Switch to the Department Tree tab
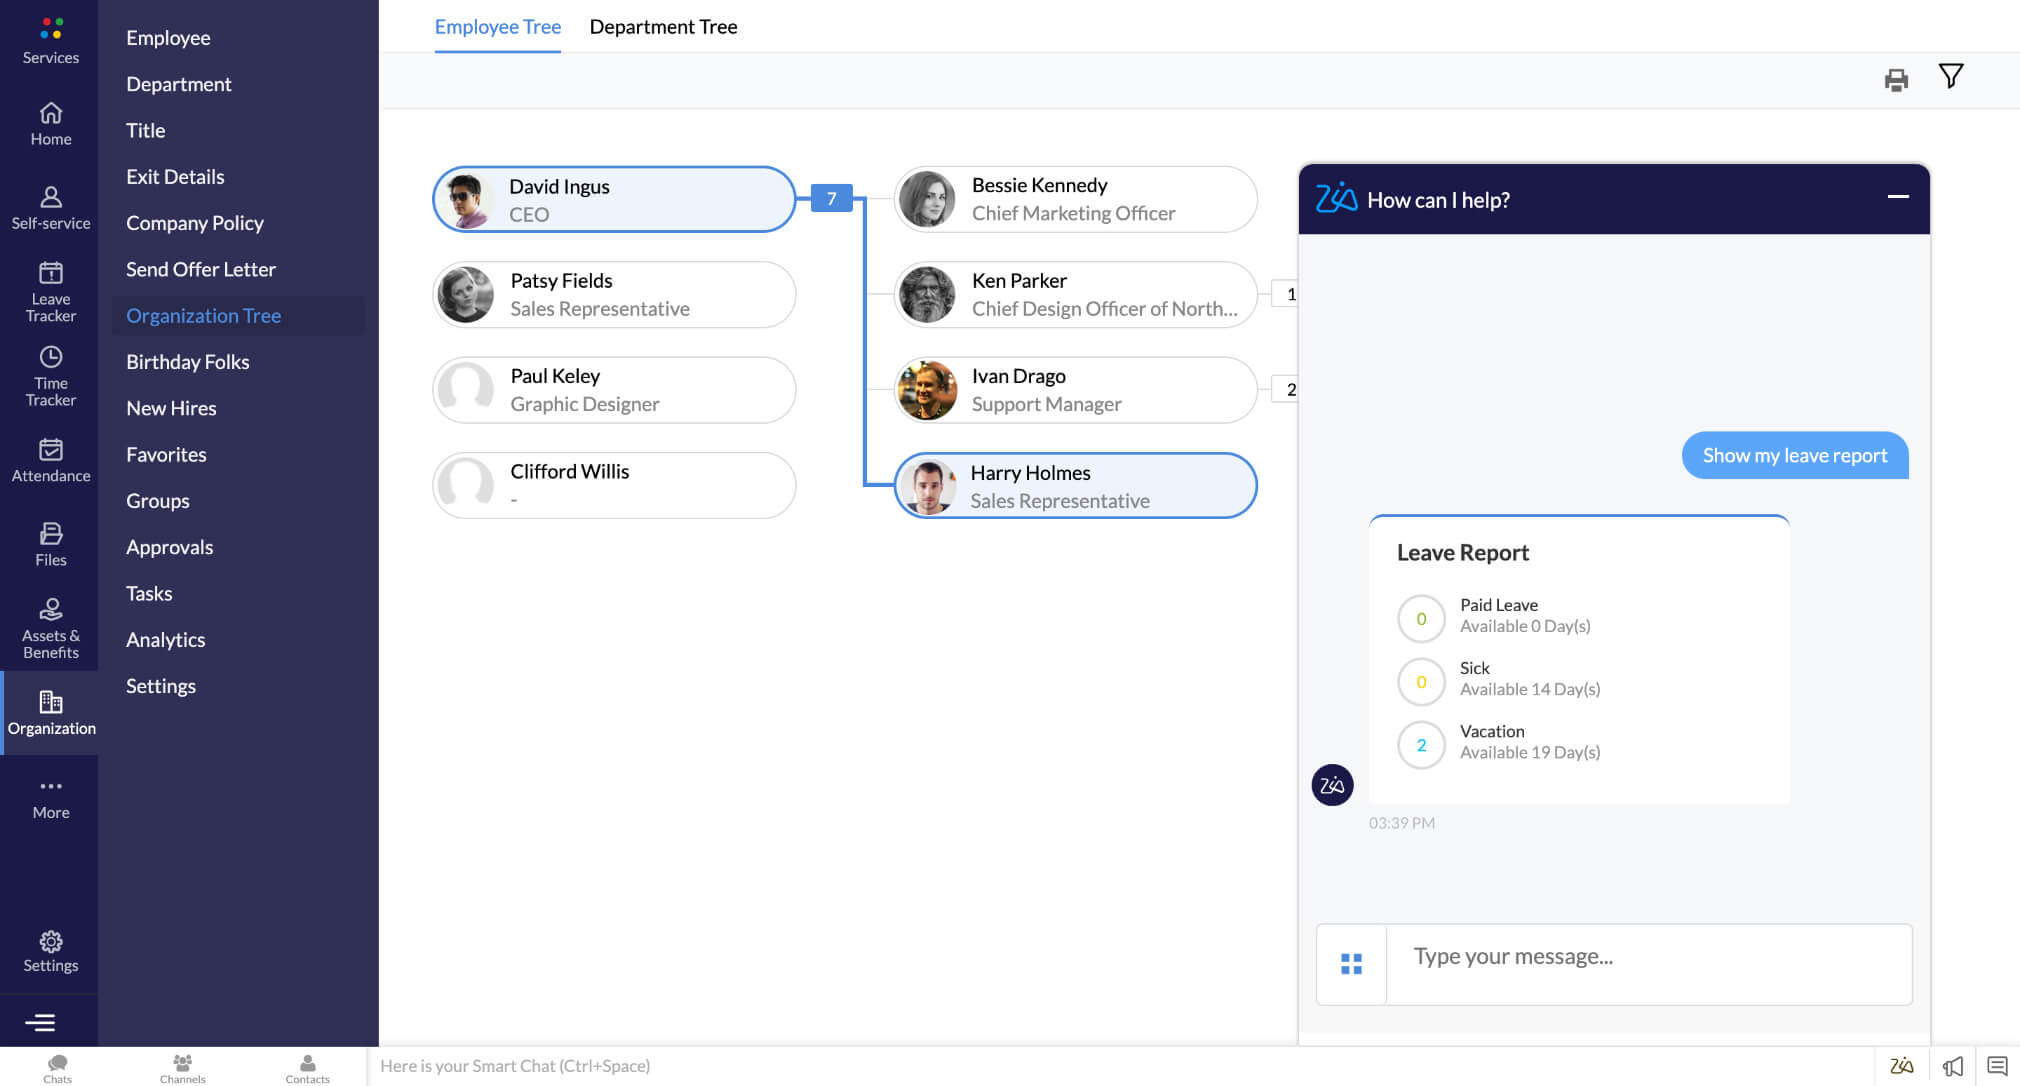The image size is (2020, 1086). tap(663, 25)
